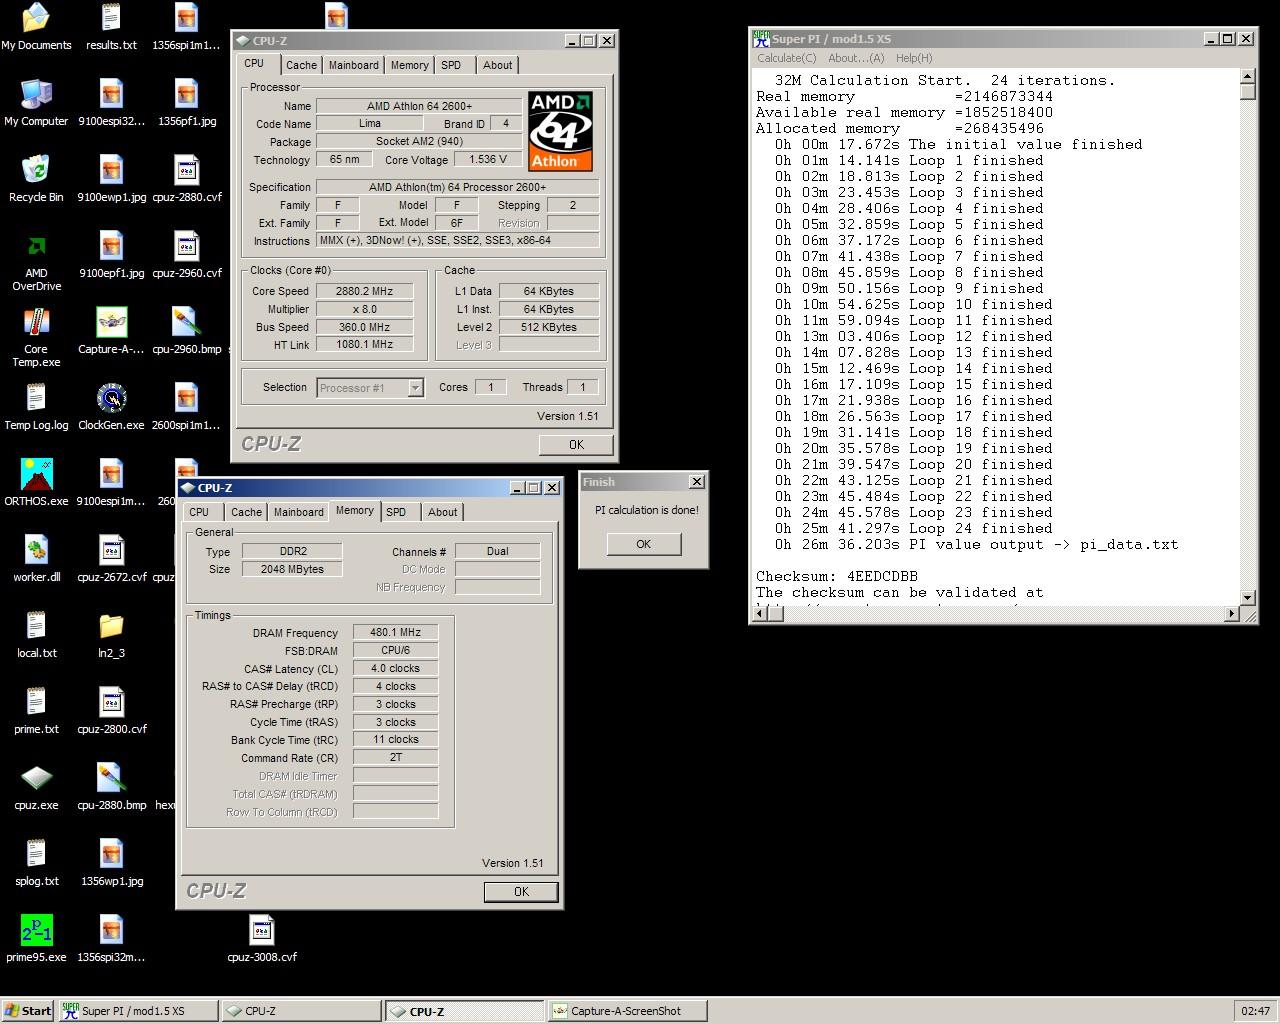Viewport: 1280px width, 1024px height.
Task: Select worker.dll file icon
Action: click(36, 558)
